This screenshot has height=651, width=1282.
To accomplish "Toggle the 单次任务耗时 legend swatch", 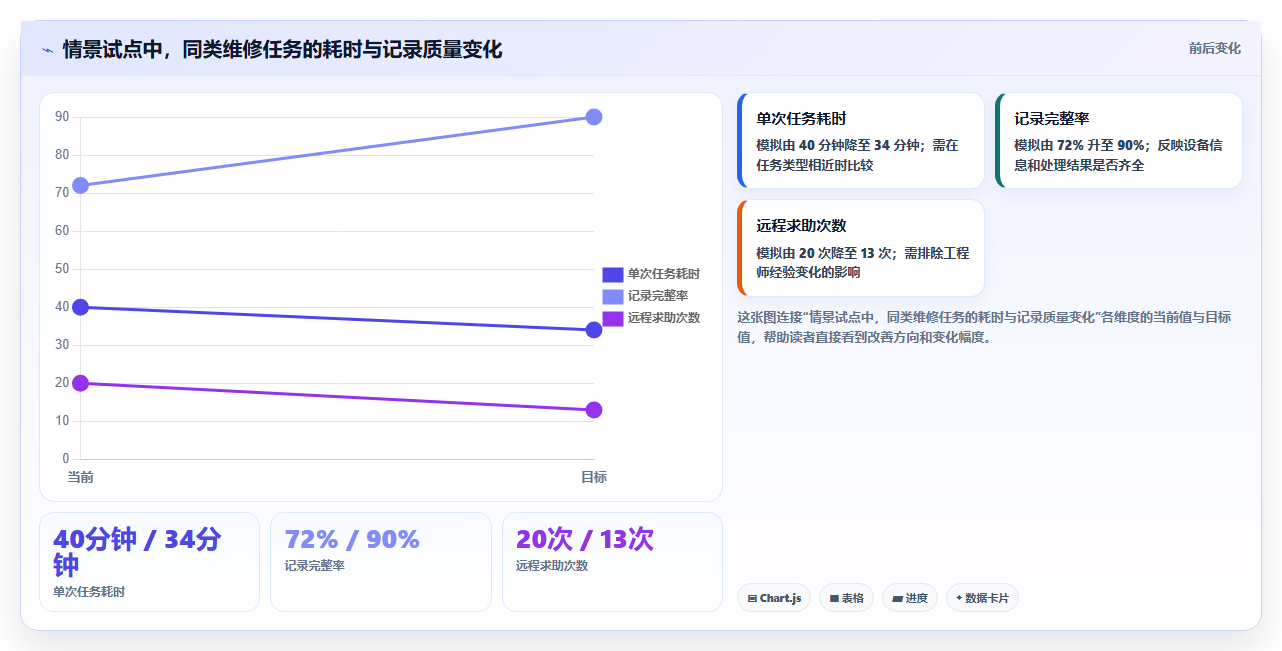I will 612,274.
